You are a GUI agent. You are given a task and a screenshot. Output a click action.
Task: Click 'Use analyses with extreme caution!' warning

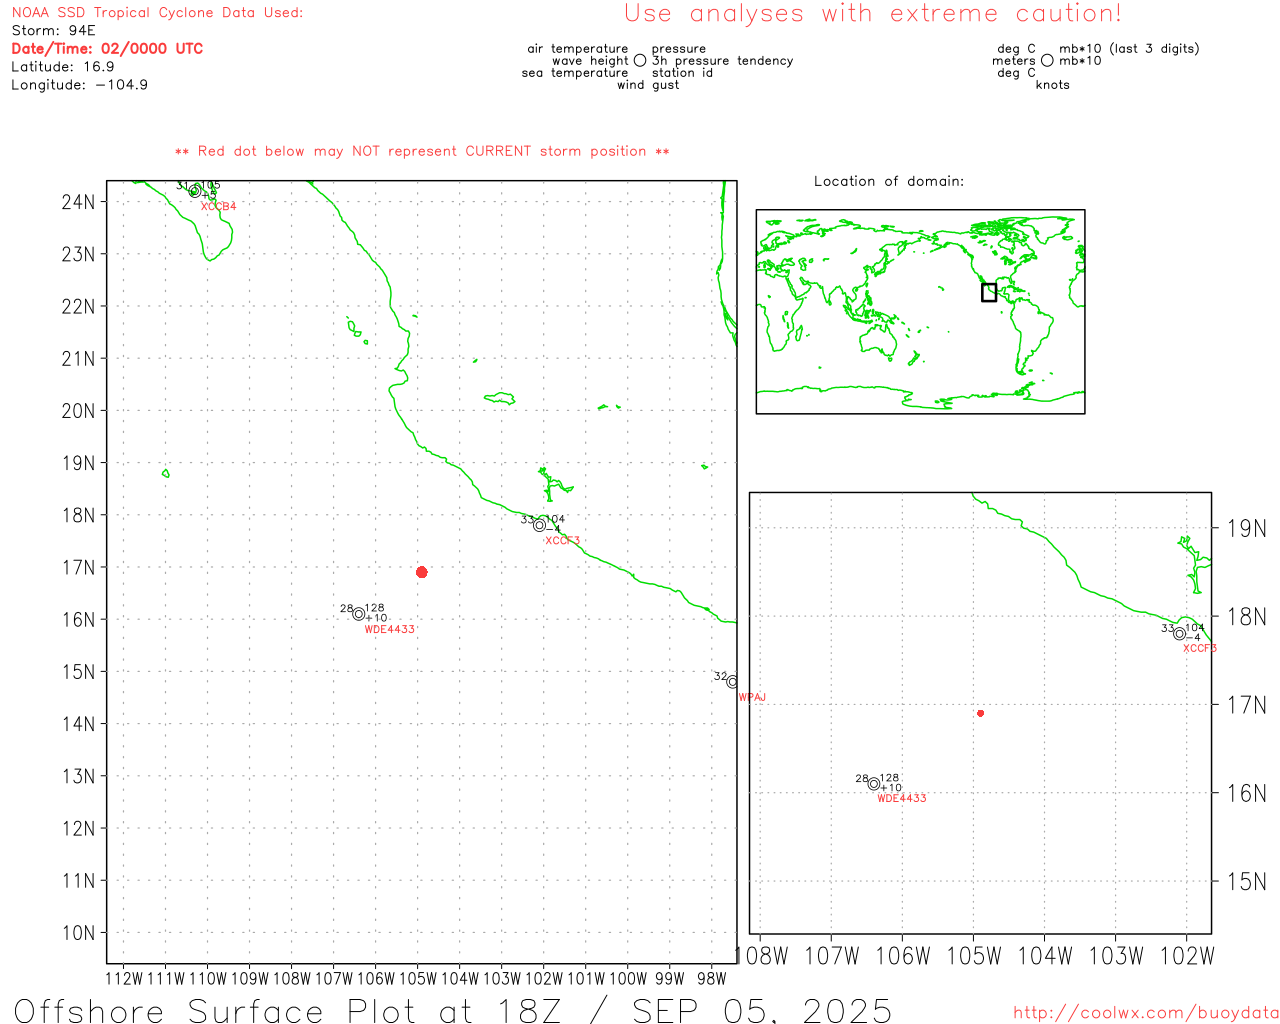873,14
